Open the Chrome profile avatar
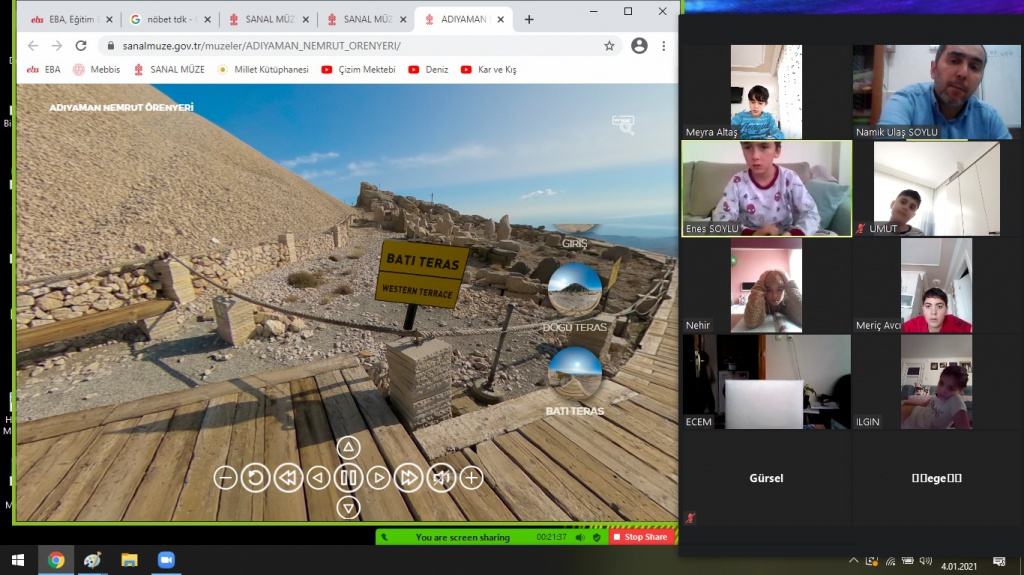 pos(639,46)
